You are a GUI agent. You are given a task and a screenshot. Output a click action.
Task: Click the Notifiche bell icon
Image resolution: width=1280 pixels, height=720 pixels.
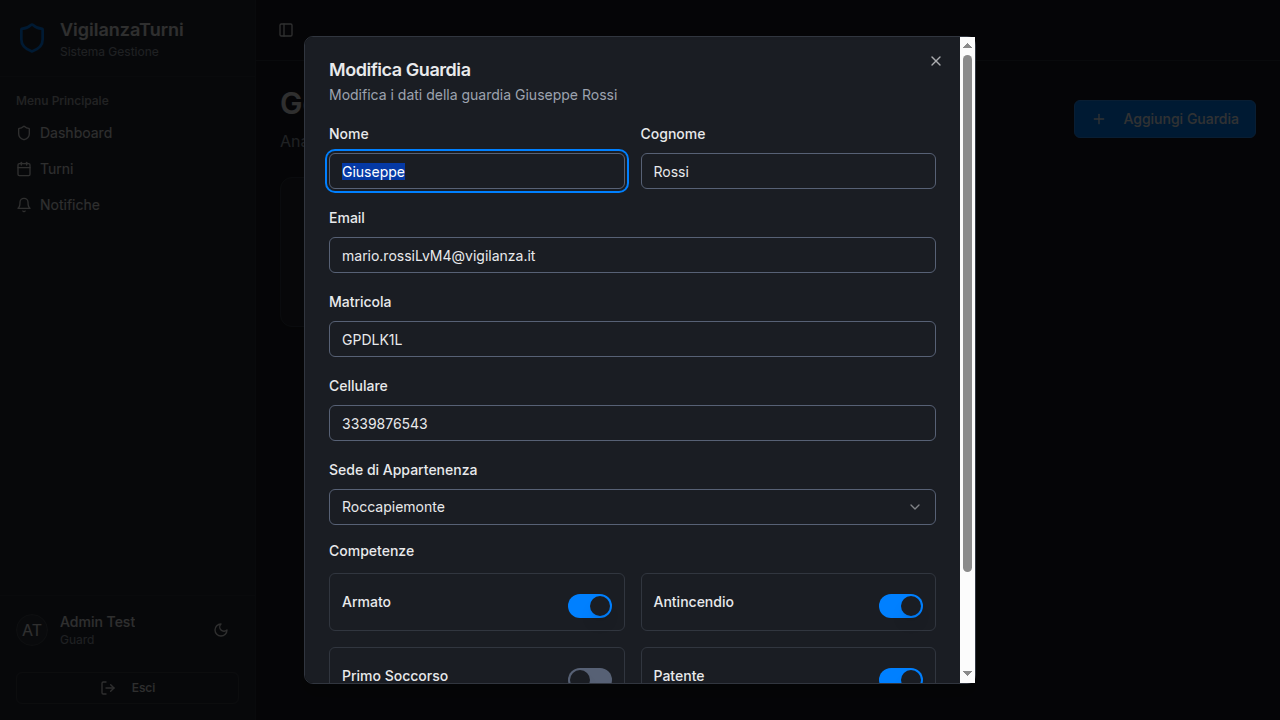point(25,205)
